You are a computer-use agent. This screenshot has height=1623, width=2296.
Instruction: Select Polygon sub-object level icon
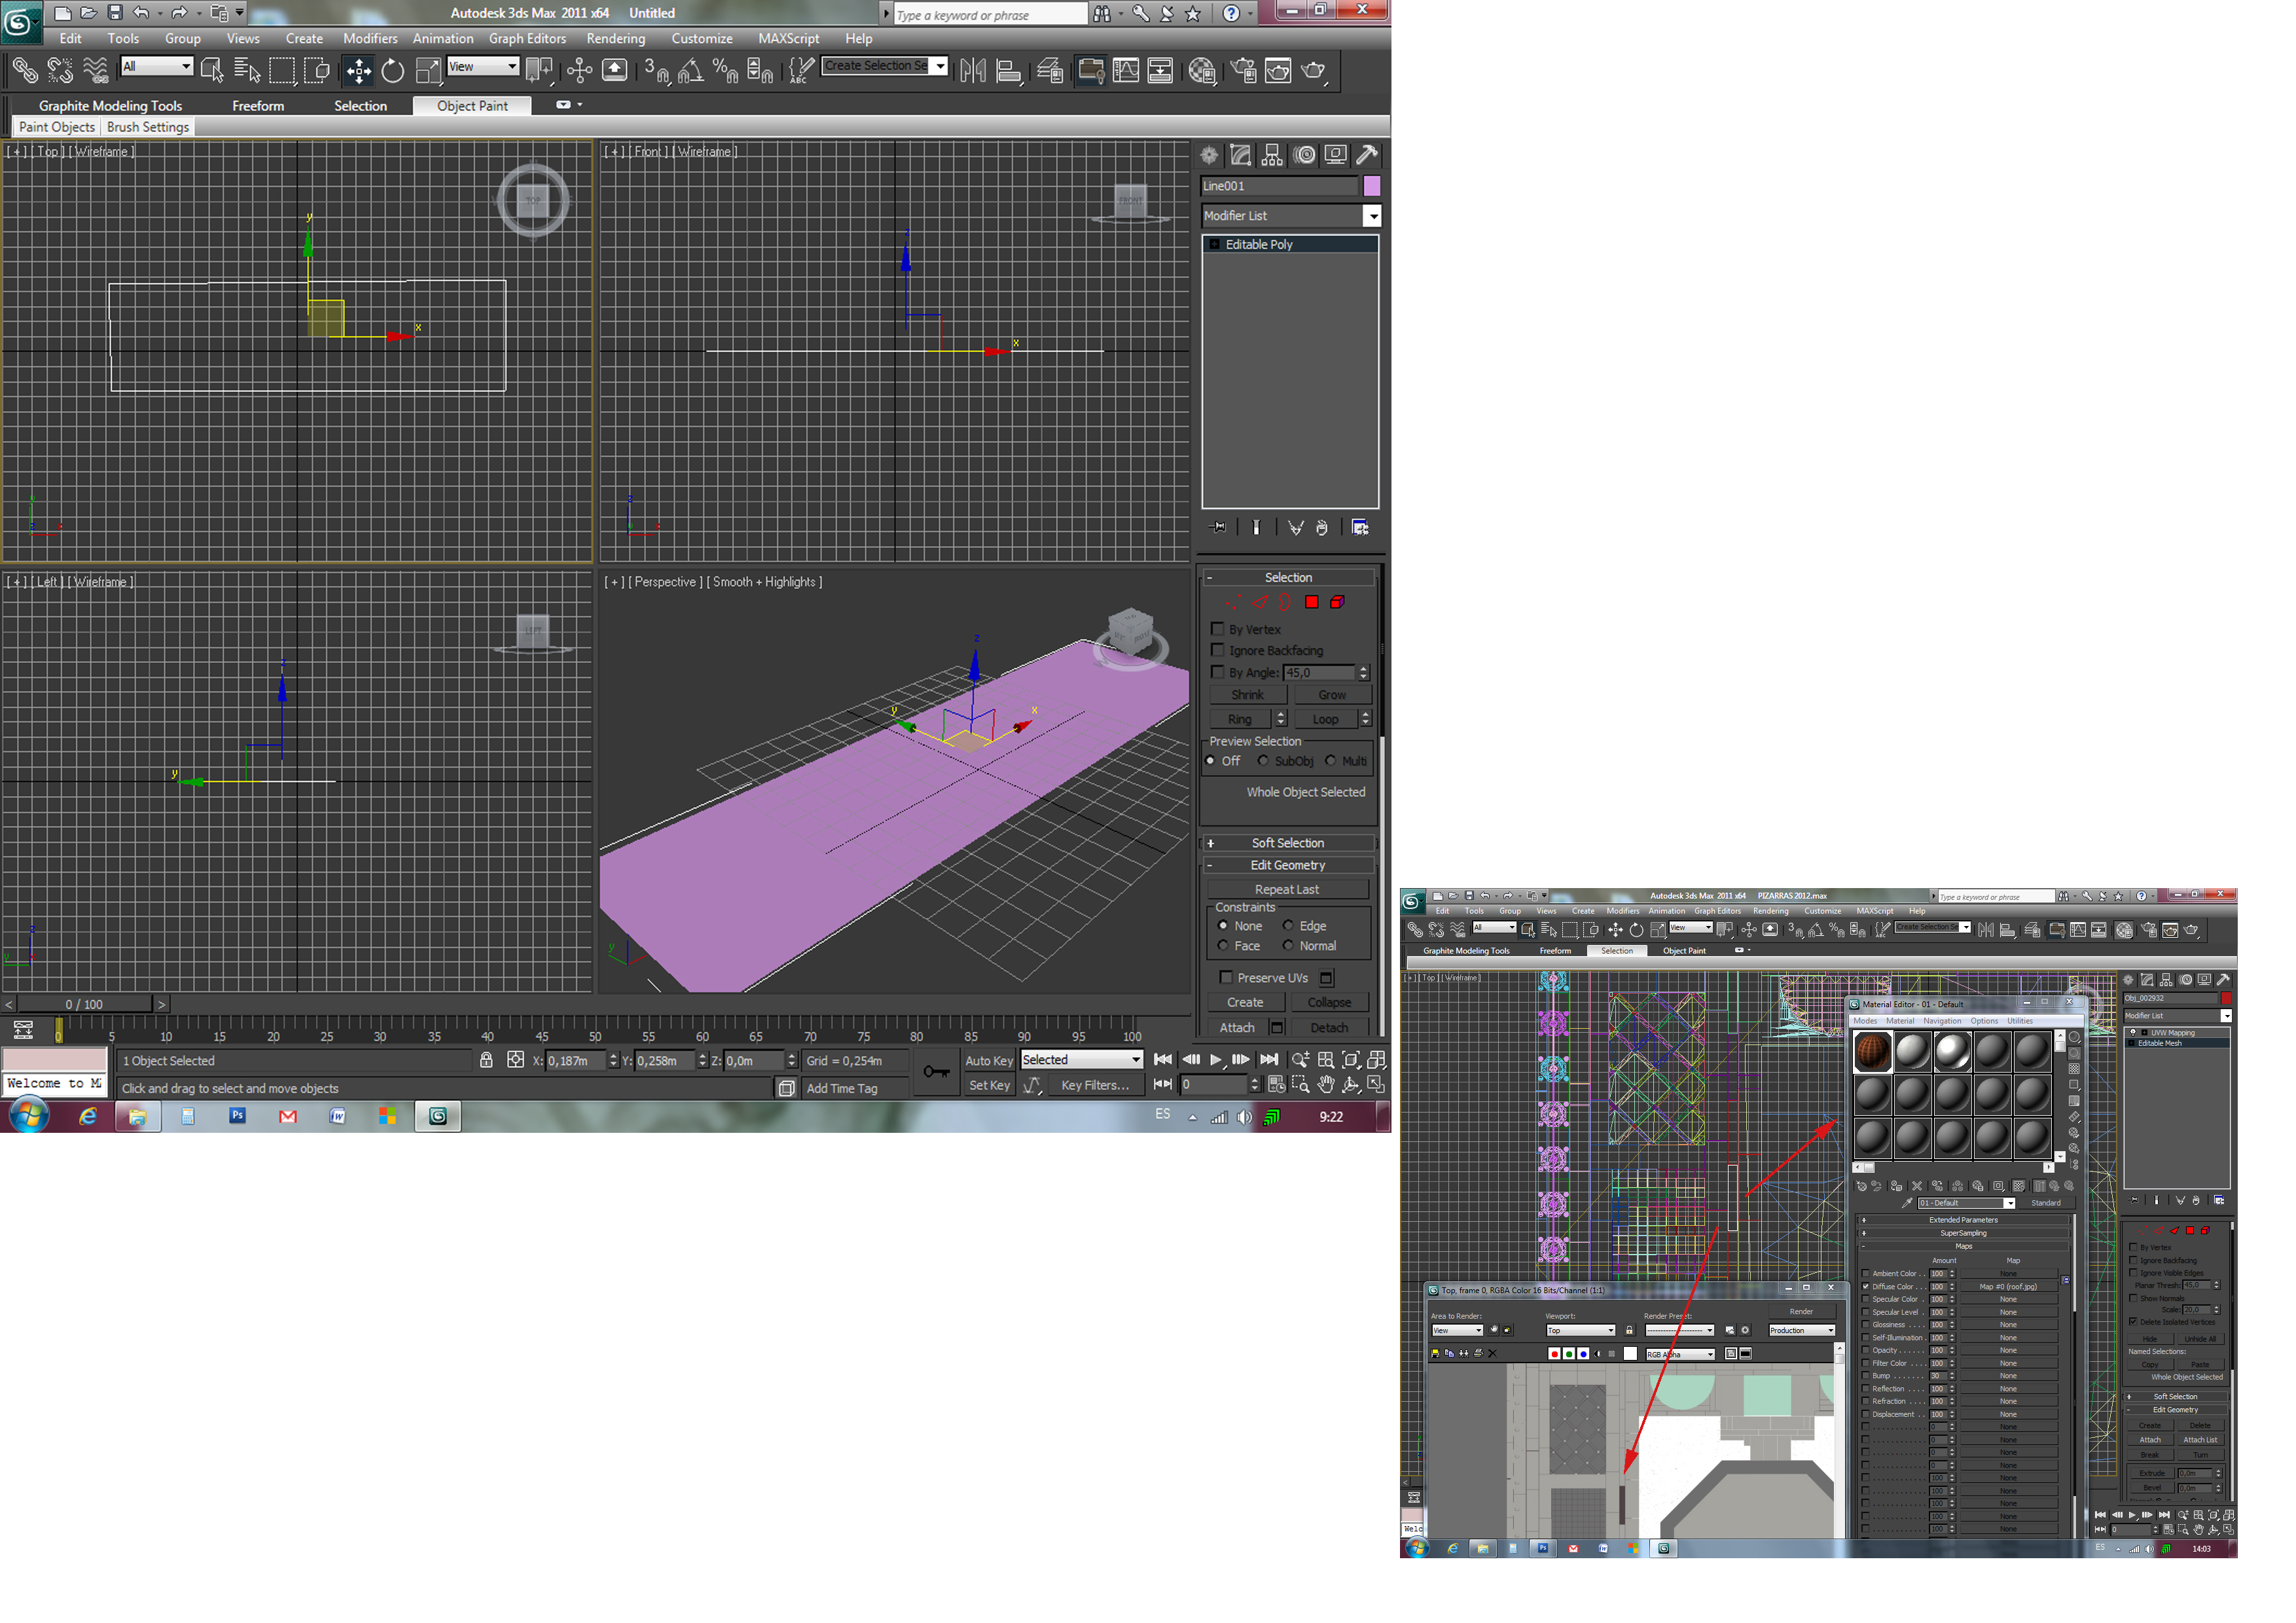pyautogui.click(x=1311, y=602)
